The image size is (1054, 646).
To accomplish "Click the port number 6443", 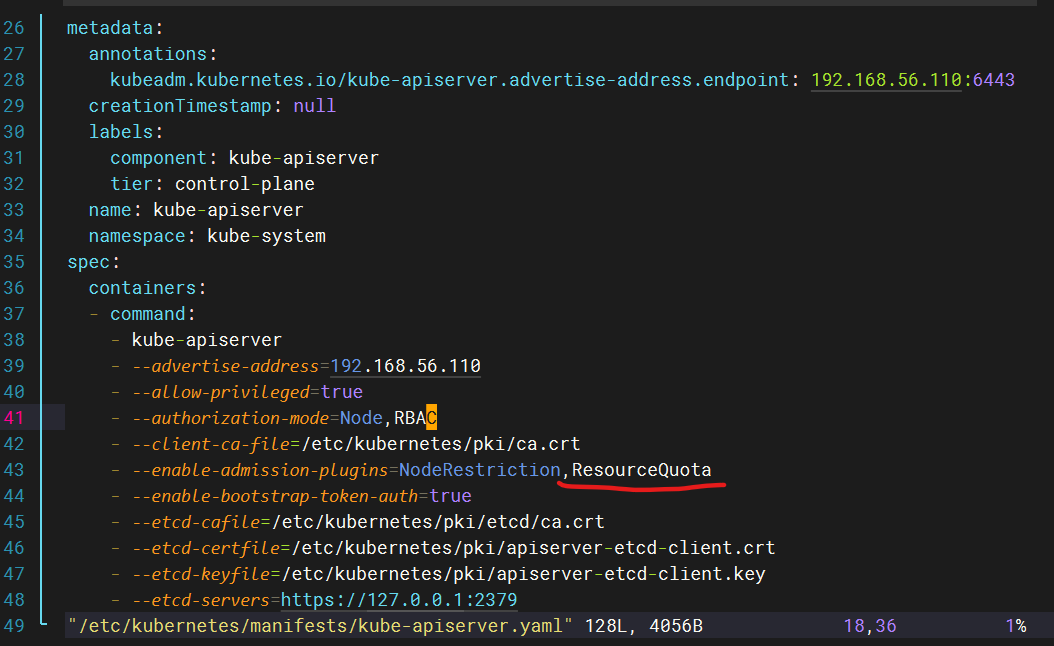I will pyautogui.click(x=993, y=80).
